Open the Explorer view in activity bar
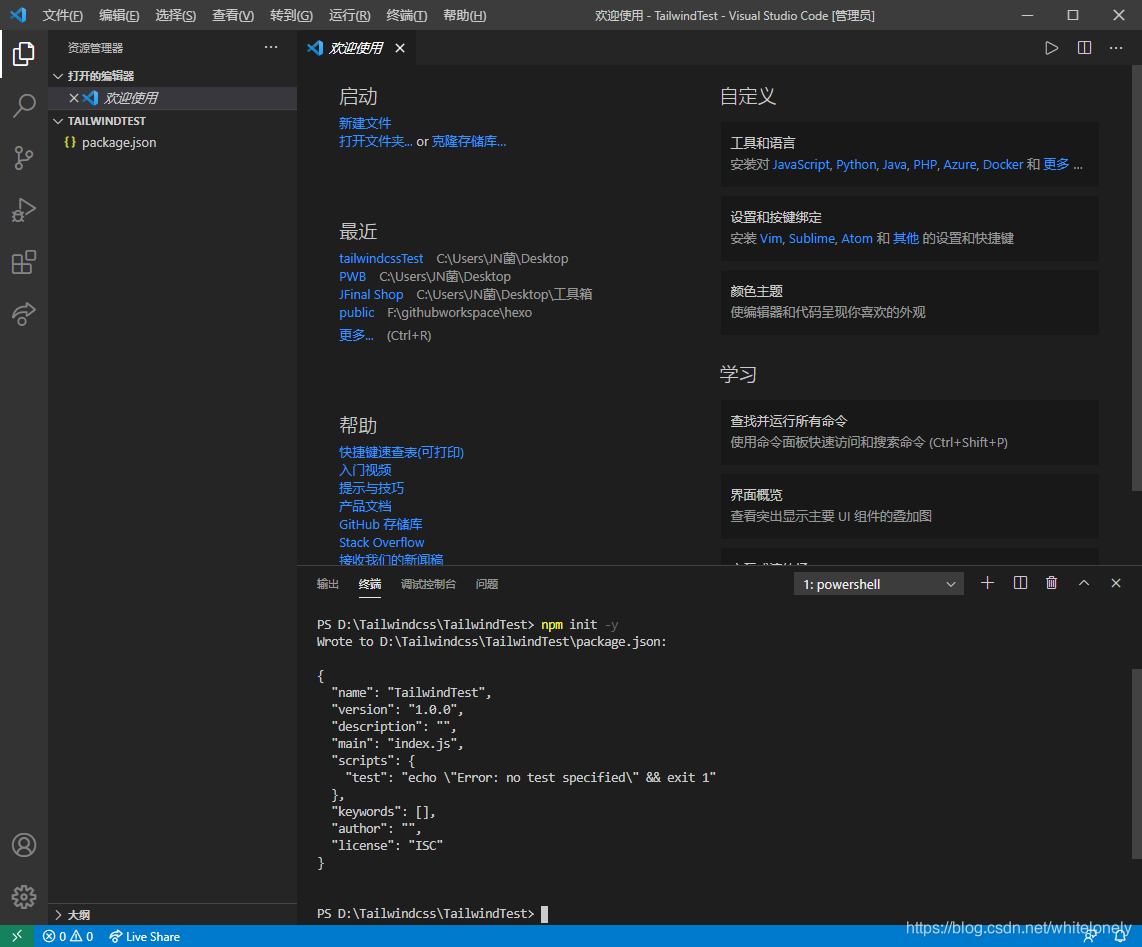 23,54
